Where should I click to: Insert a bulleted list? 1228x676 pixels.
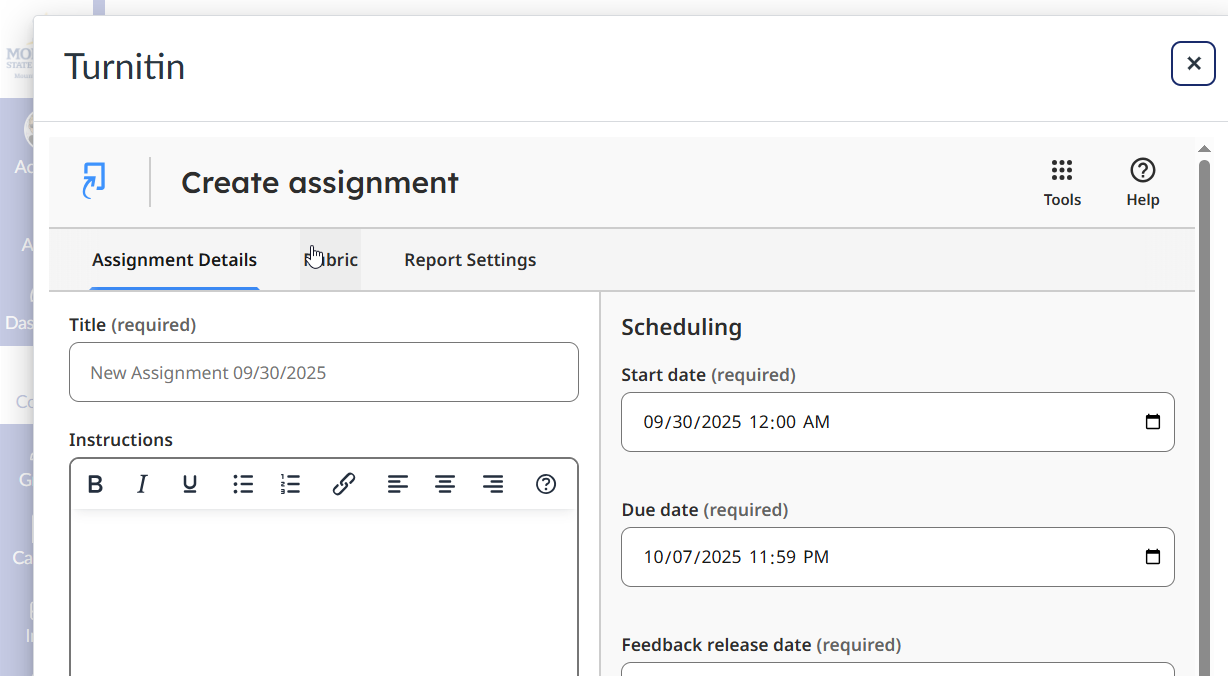(x=243, y=484)
